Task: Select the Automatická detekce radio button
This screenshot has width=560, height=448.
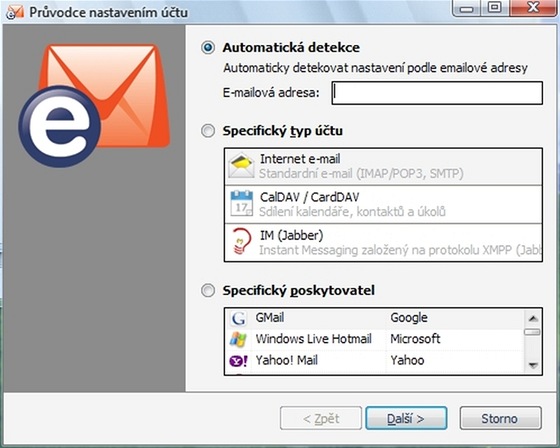Action: pyautogui.click(x=208, y=48)
